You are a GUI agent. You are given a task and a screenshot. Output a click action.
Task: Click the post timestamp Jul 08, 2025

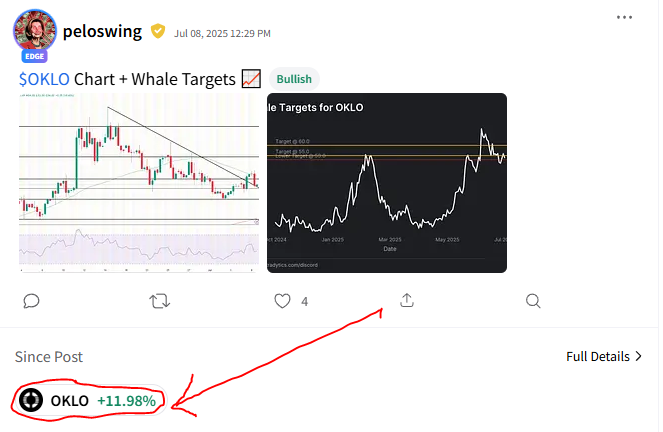[222, 33]
